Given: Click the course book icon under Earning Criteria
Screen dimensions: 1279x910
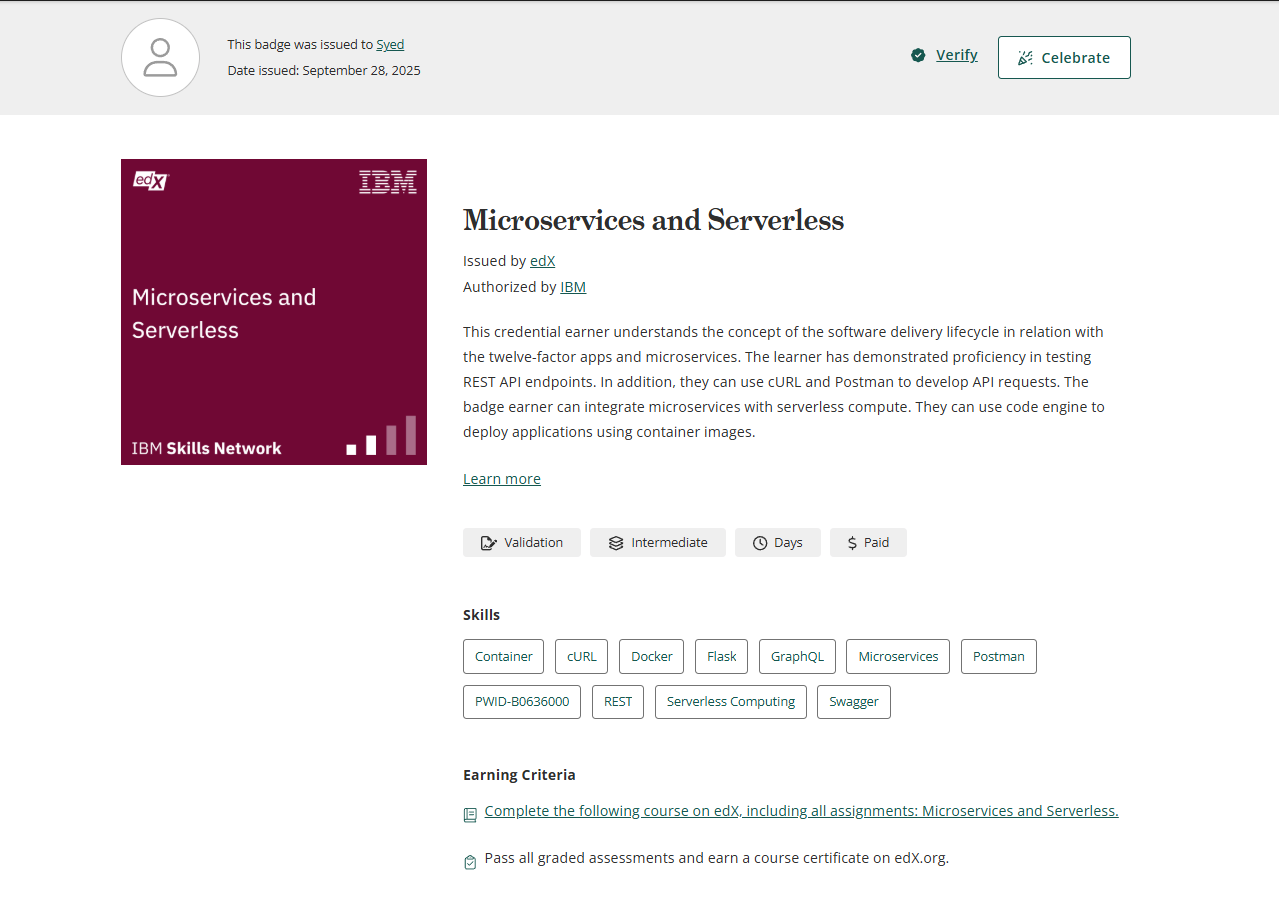Looking at the screenshot, I should coord(470,815).
